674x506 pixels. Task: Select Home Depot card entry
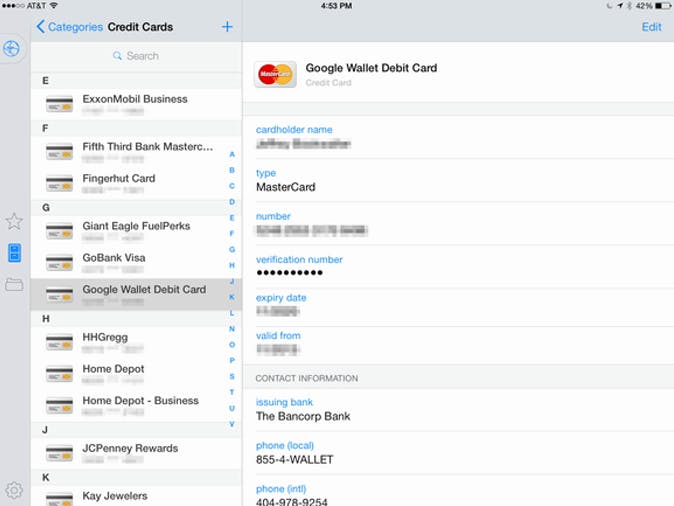click(x=136, y=374)
